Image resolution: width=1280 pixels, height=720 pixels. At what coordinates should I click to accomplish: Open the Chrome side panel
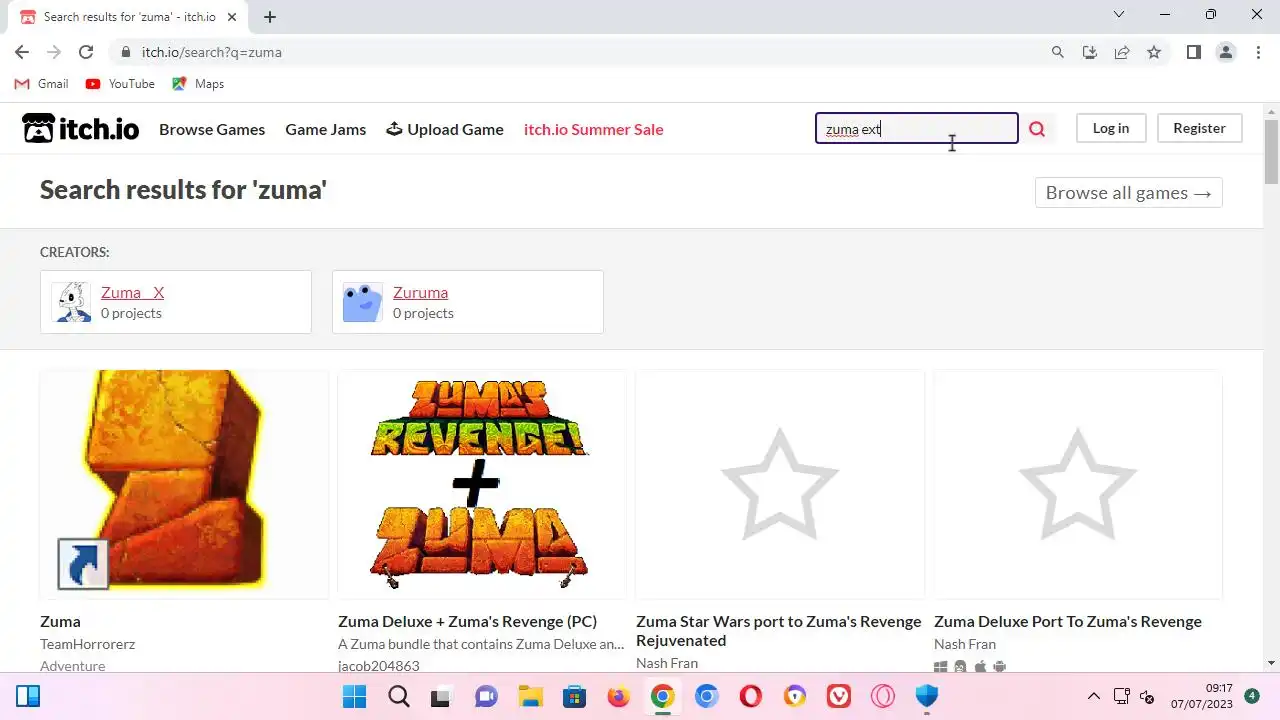(x=1193, y=52)
